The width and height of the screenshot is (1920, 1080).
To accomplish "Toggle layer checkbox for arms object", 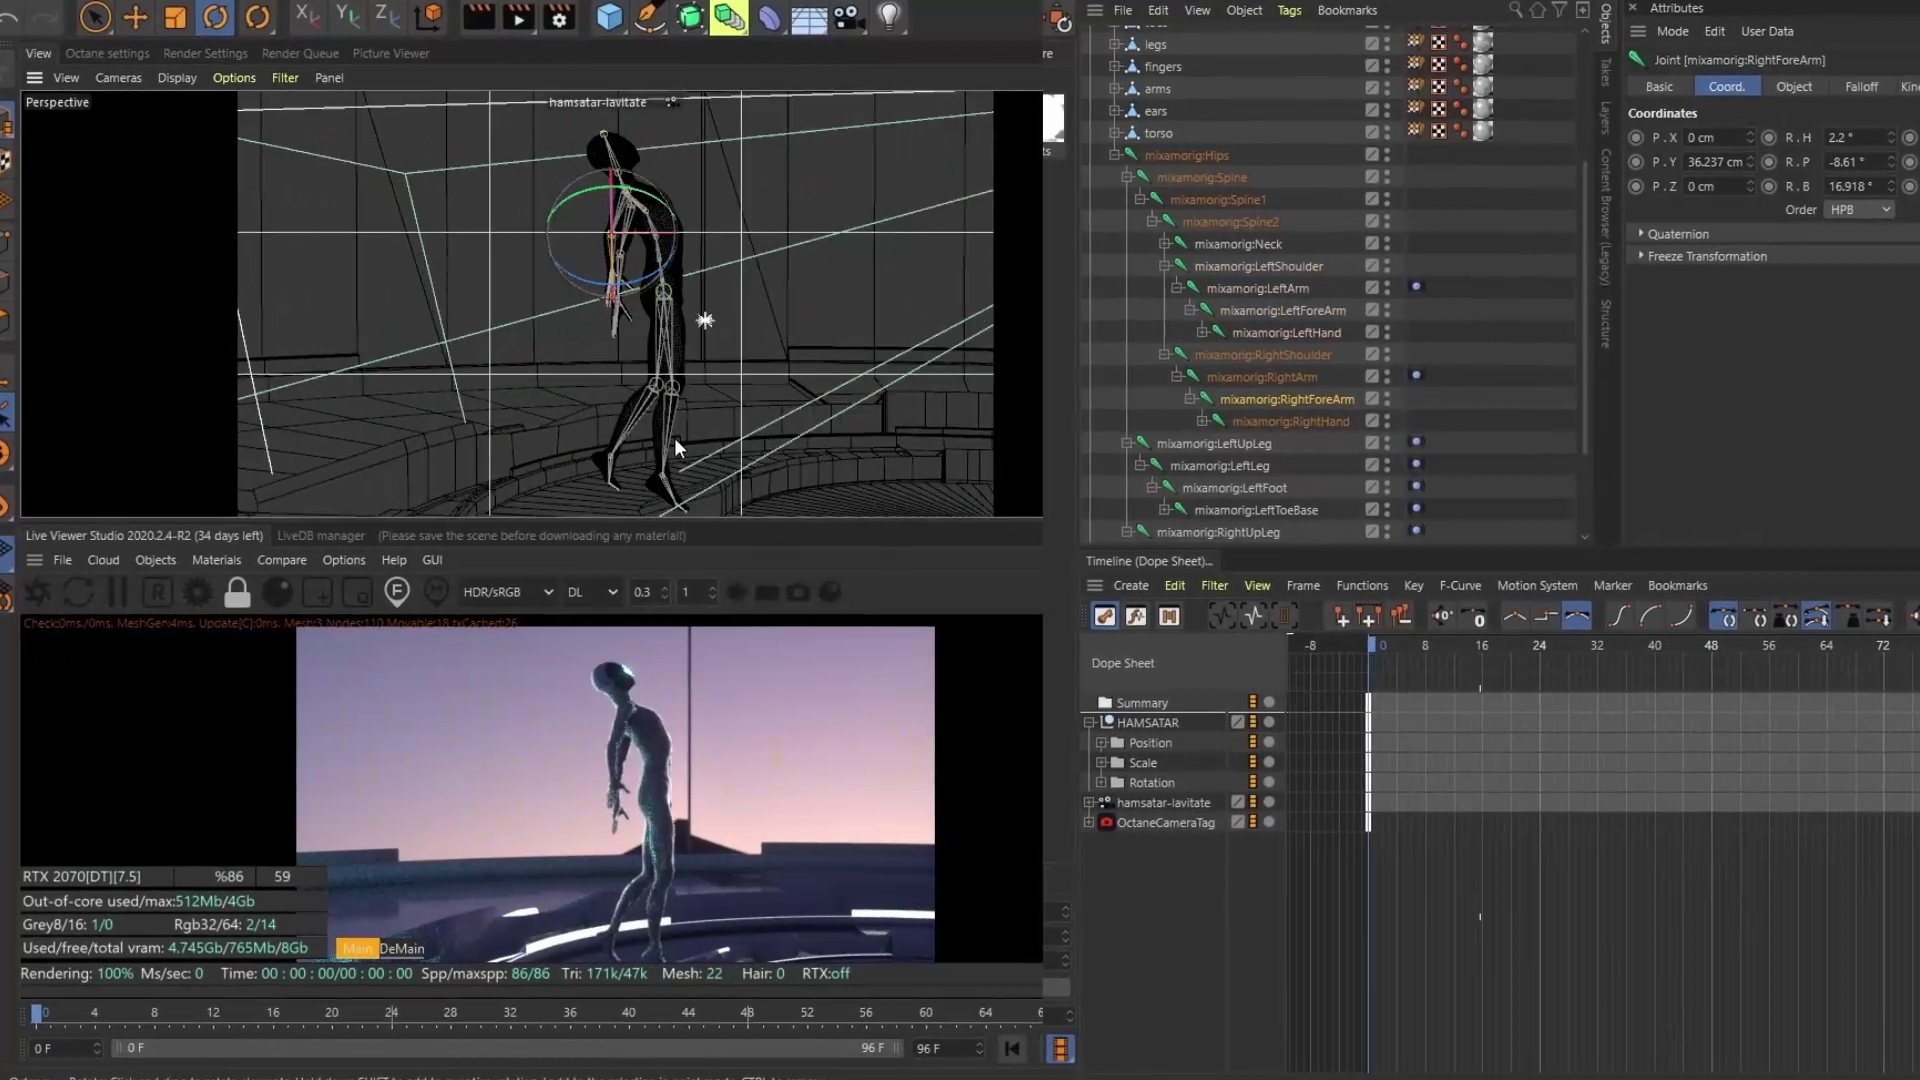I will 1372,88.
